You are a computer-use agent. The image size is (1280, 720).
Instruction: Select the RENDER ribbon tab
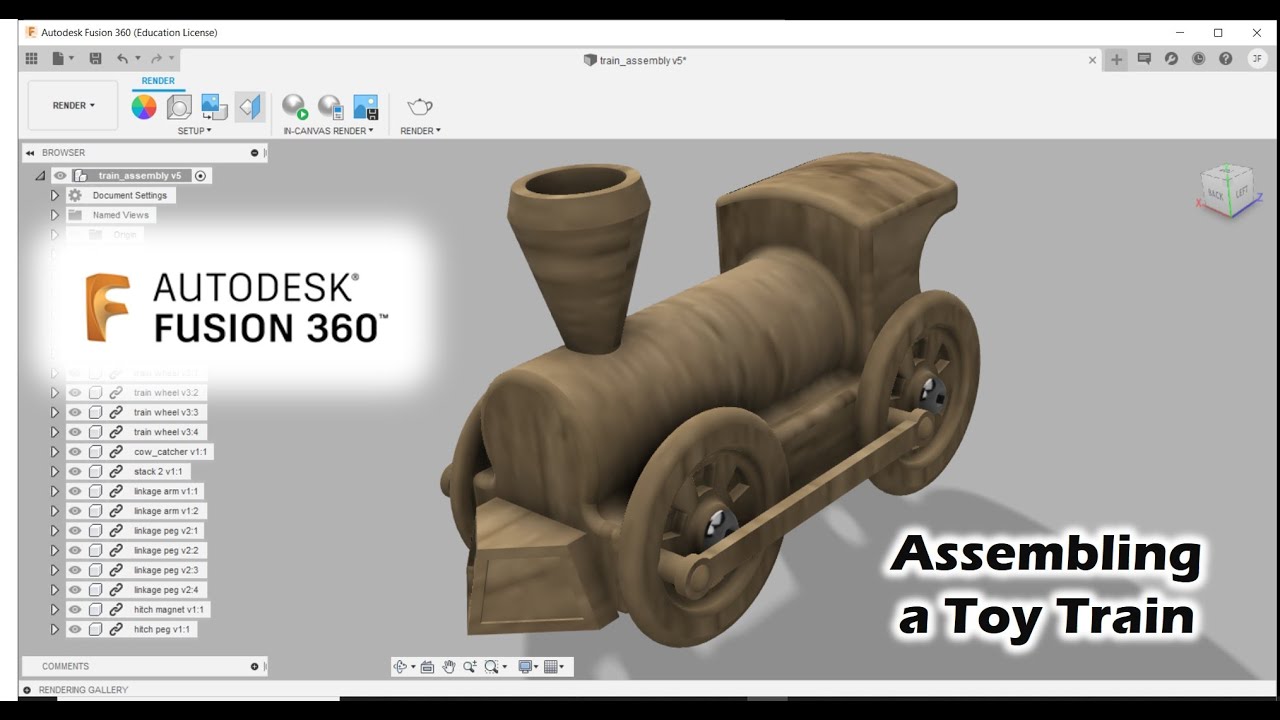(x=158, y=81)
